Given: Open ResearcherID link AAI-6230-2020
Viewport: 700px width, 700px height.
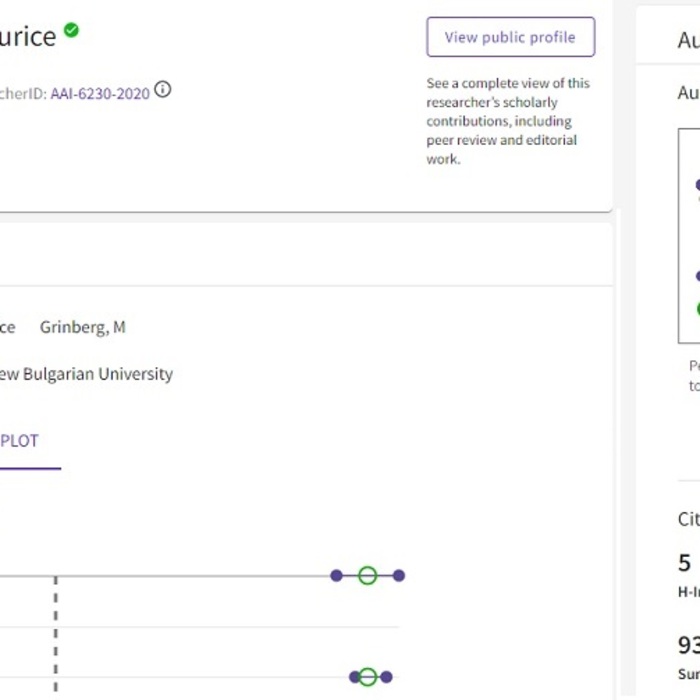Looking at the screenshot, I should [100, 94].
